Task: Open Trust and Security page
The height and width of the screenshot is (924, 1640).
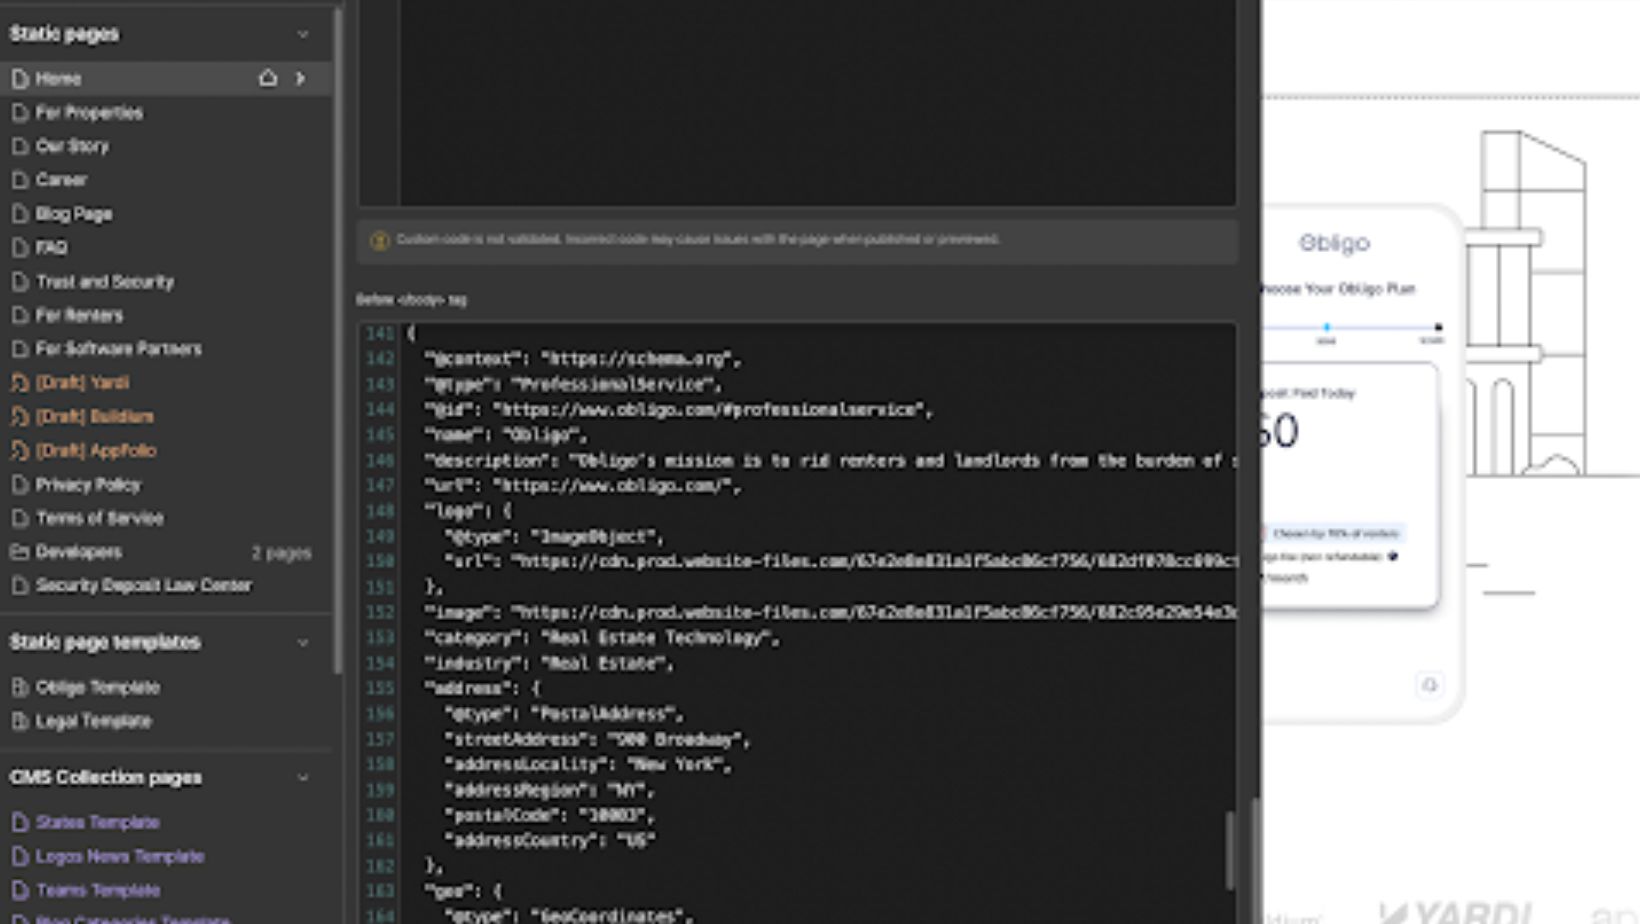Action: tap(105, 281)
